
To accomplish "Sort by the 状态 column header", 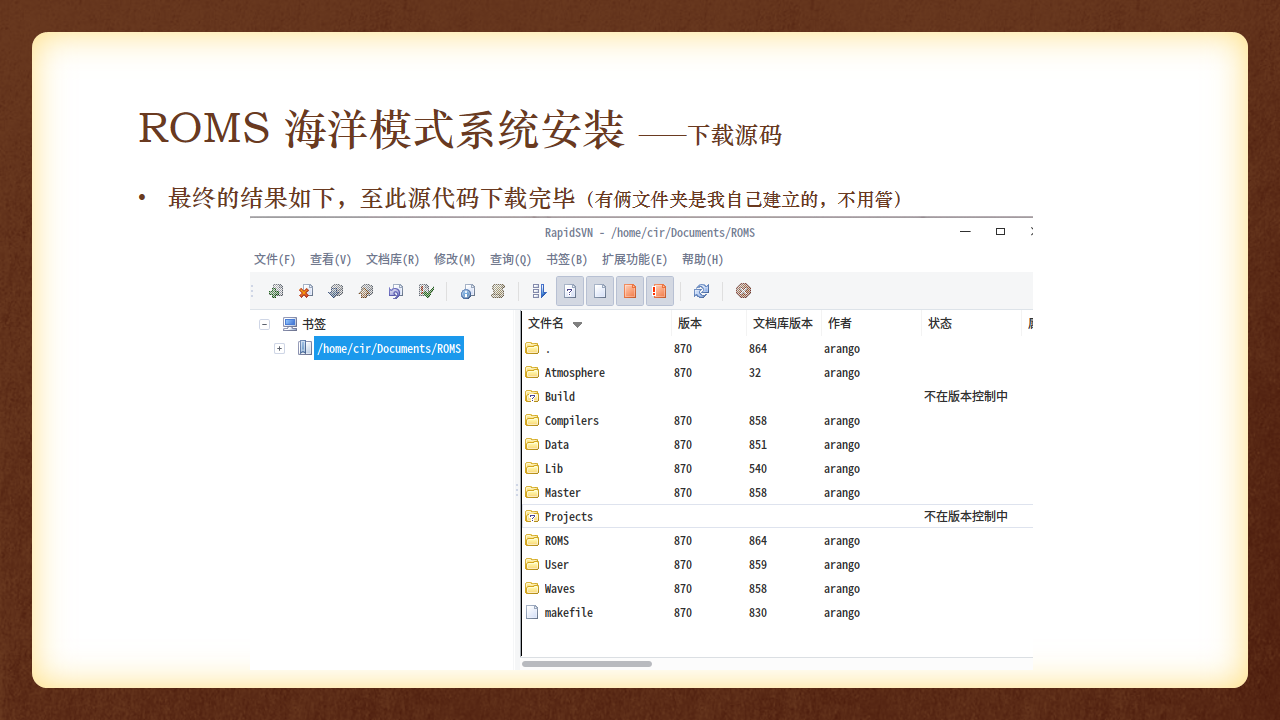I will pos(971,323).
